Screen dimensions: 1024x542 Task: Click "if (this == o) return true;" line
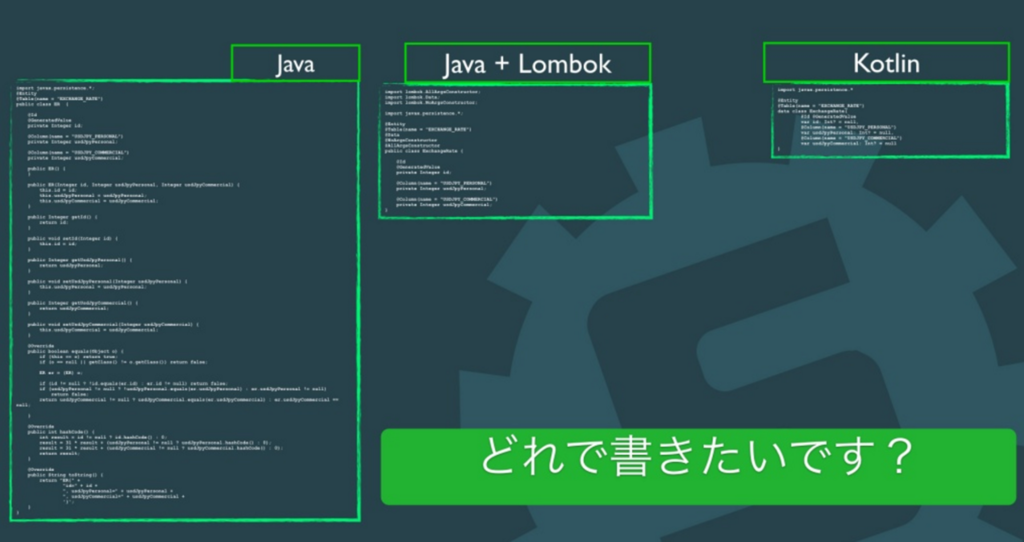78,357
